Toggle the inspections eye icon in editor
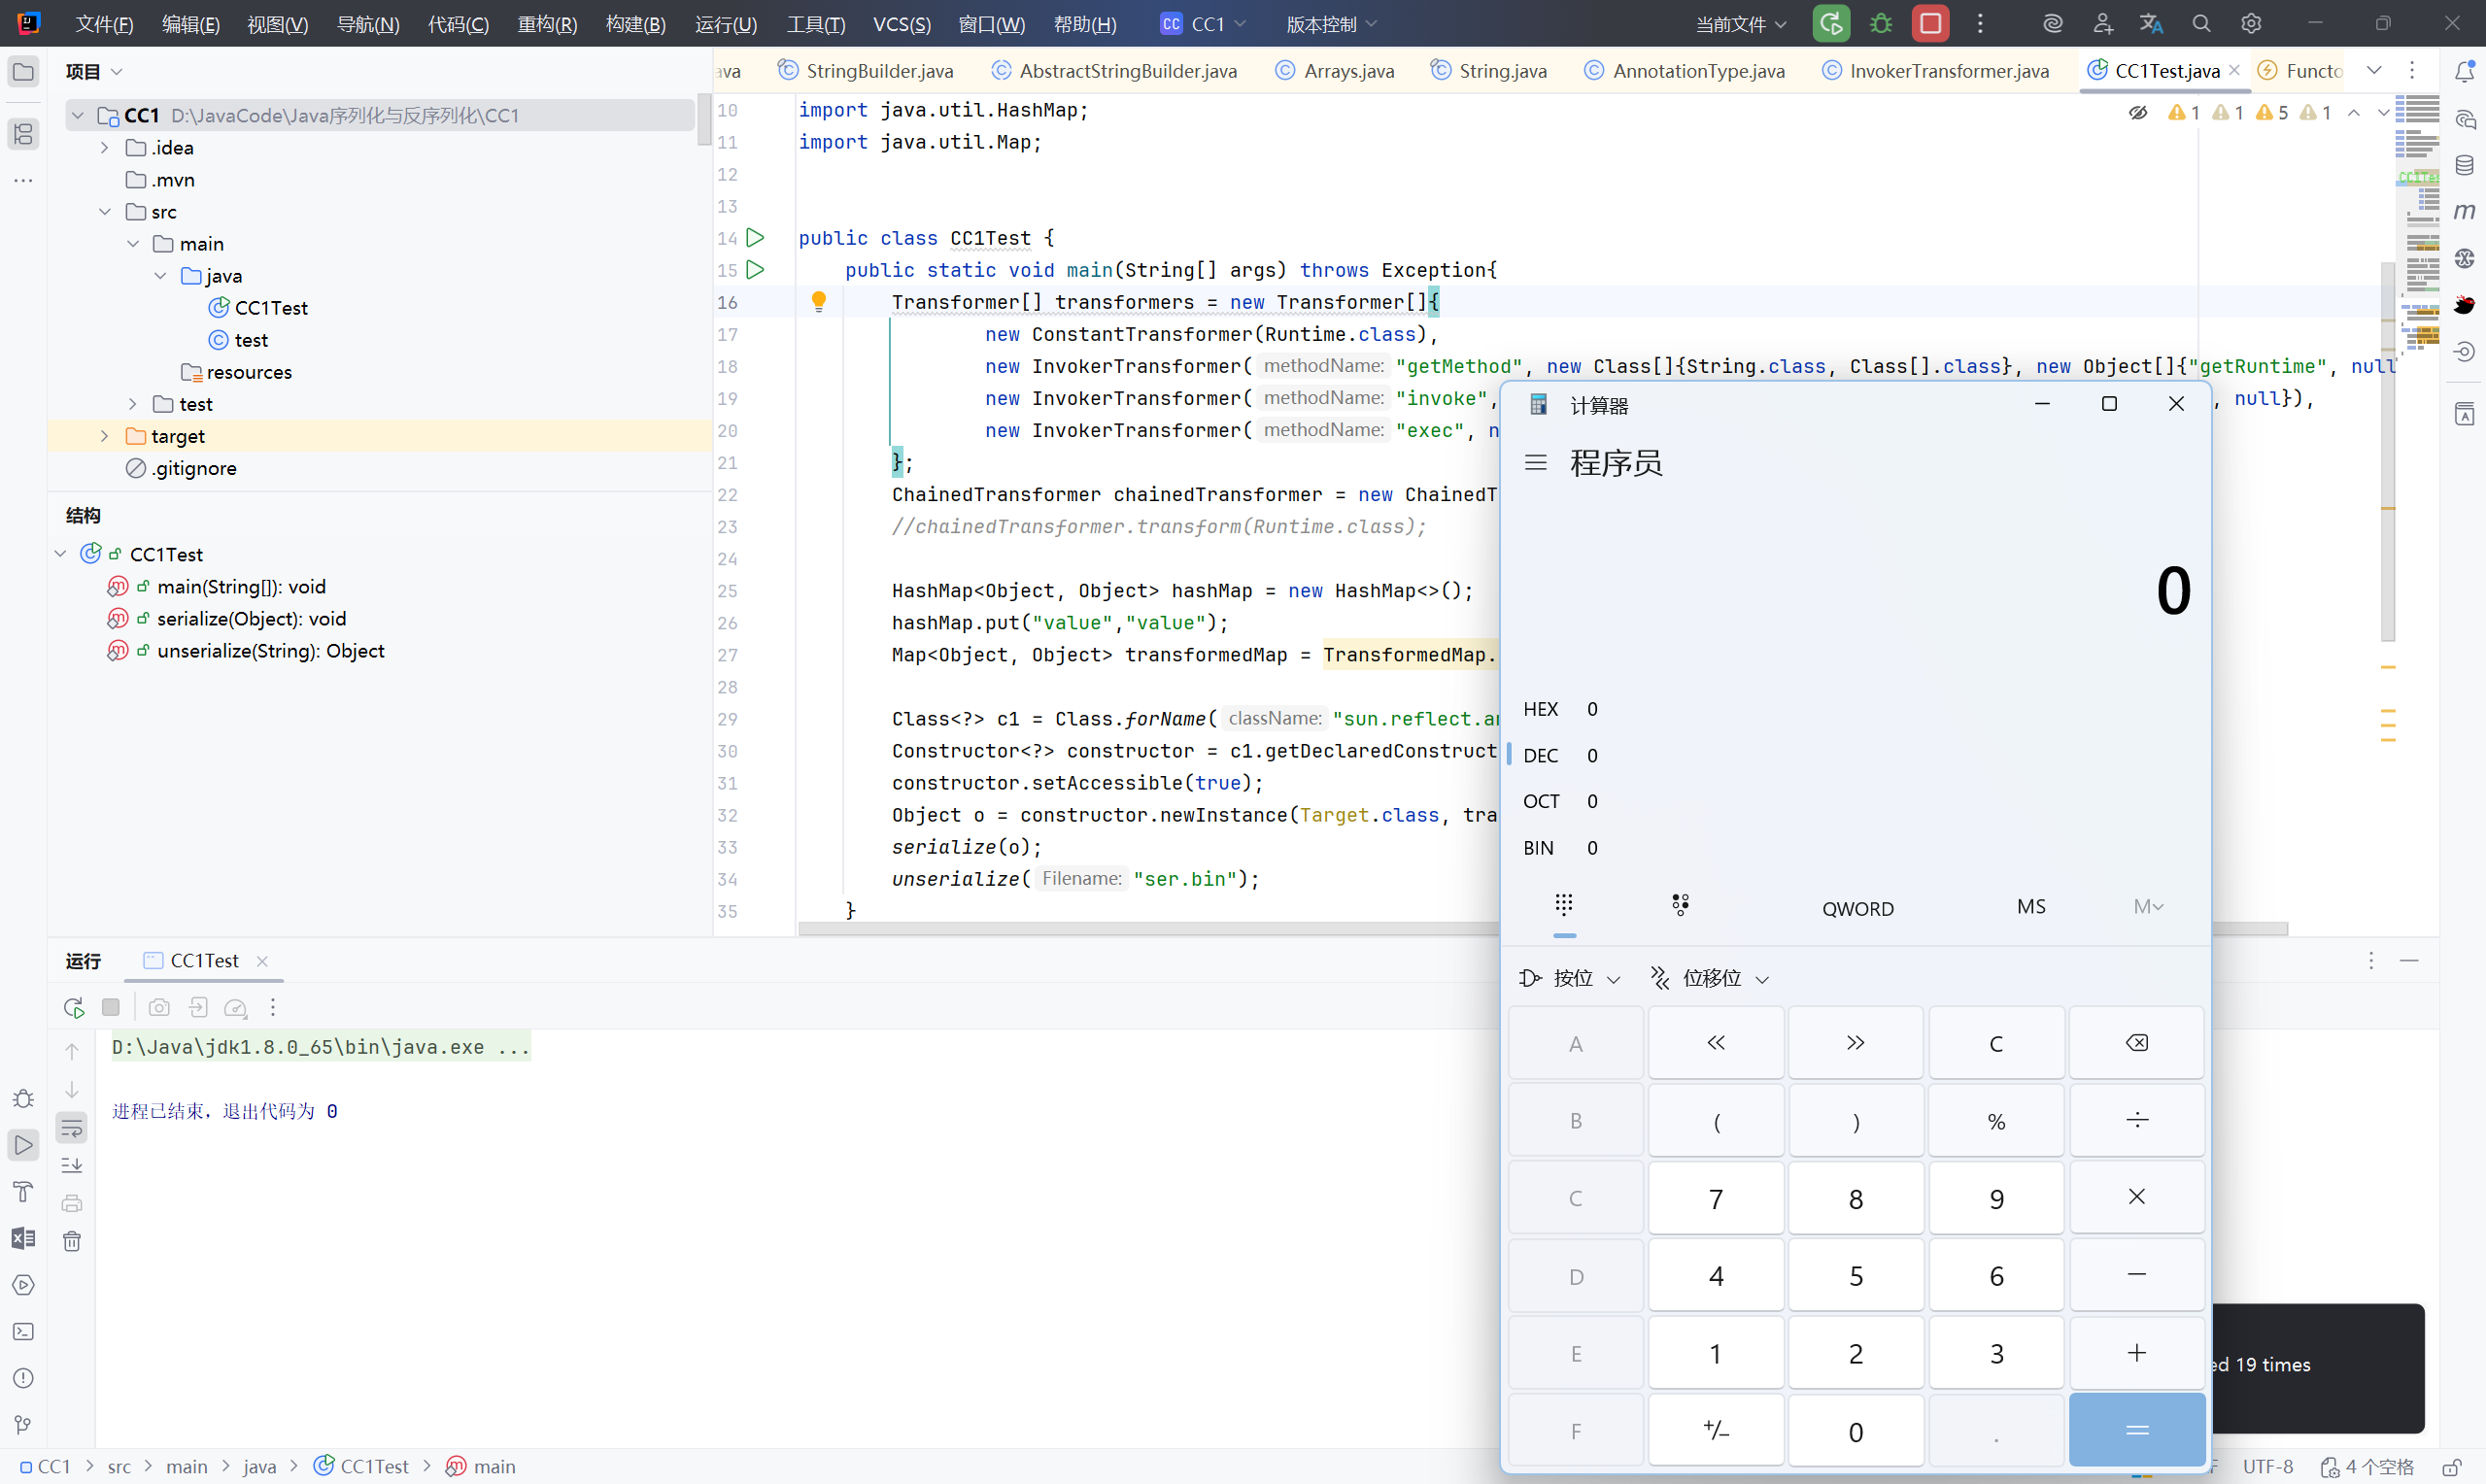Viewport: 2486px width, 1484px height. tap(2137, 113)
